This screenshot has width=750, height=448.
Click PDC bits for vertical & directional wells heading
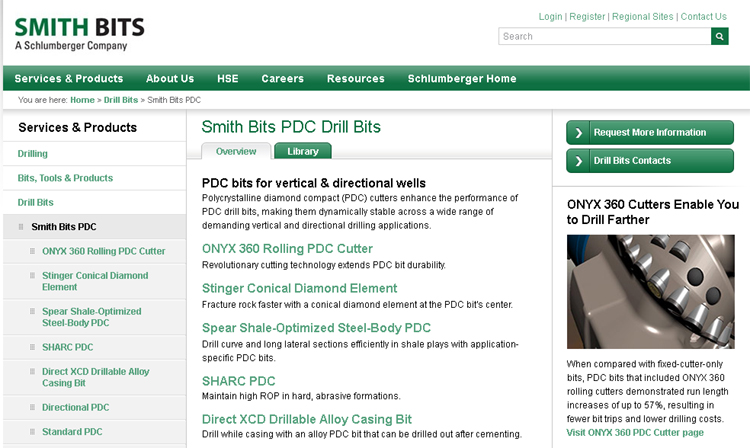[313, 183]
